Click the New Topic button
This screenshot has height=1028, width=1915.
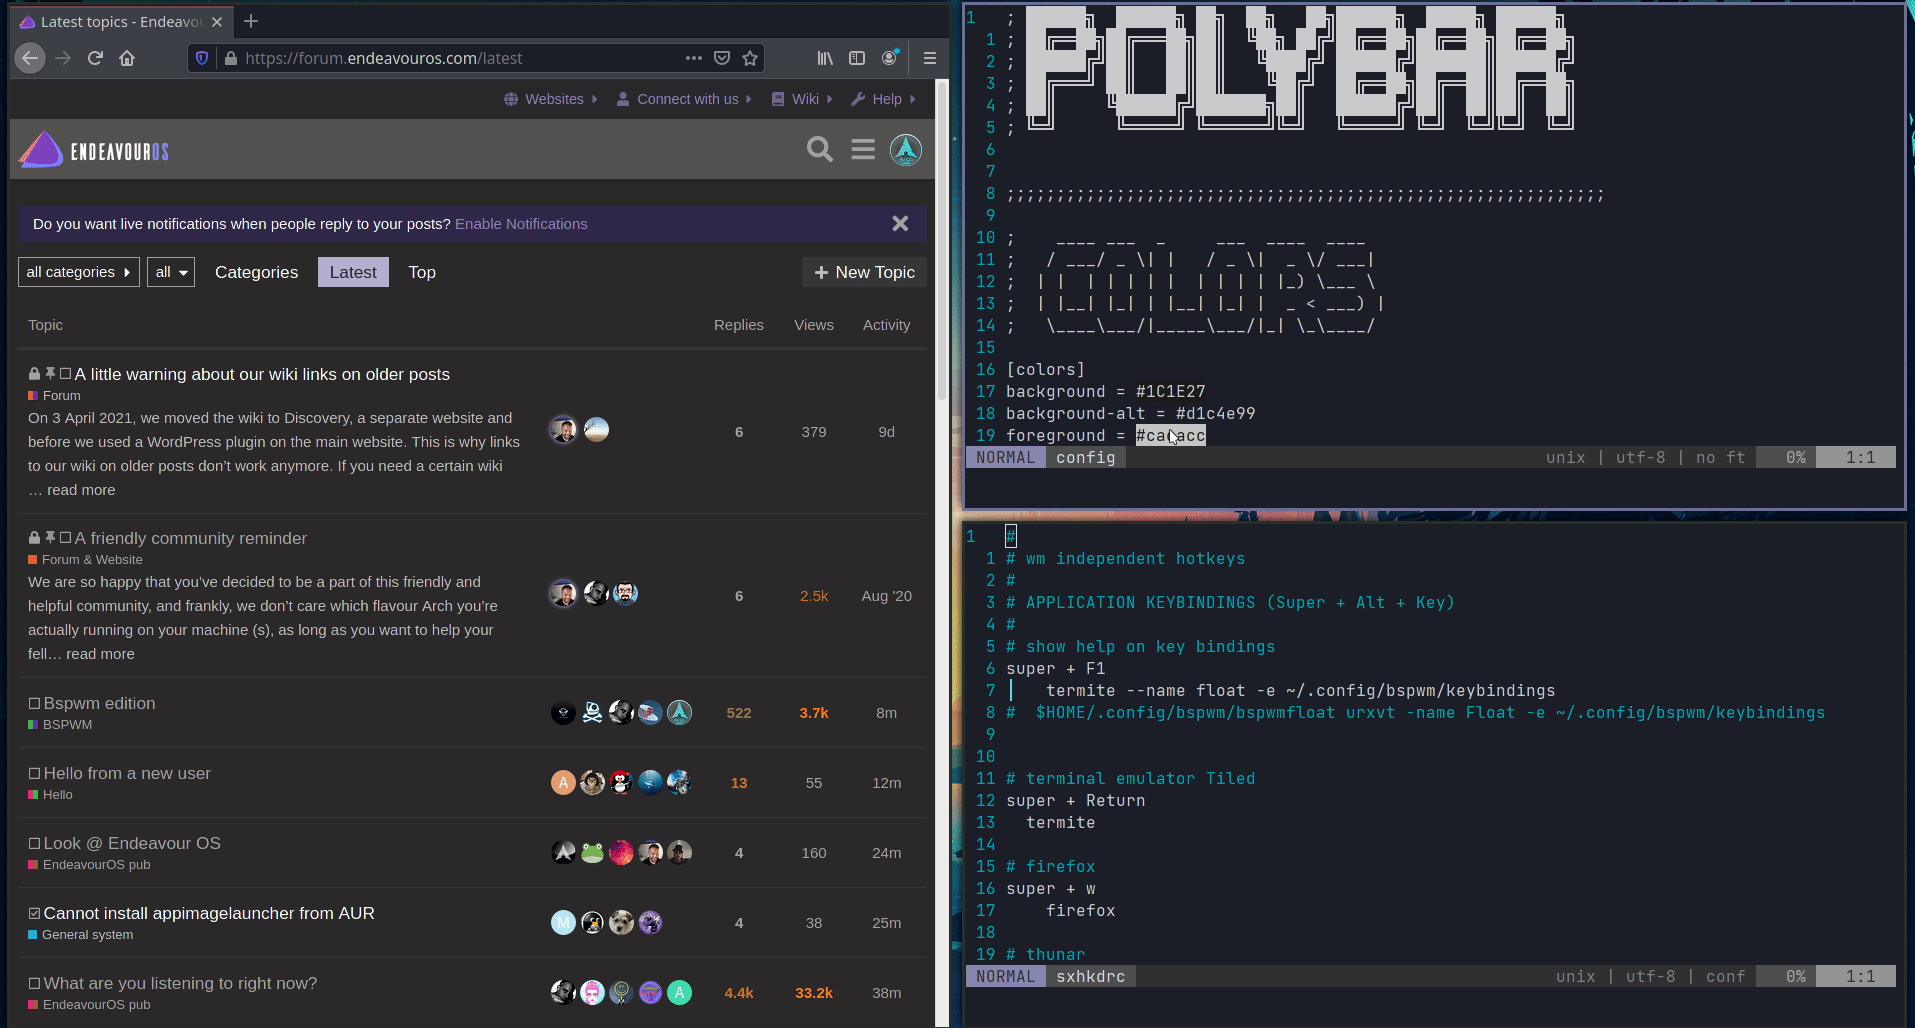point(864,272)
